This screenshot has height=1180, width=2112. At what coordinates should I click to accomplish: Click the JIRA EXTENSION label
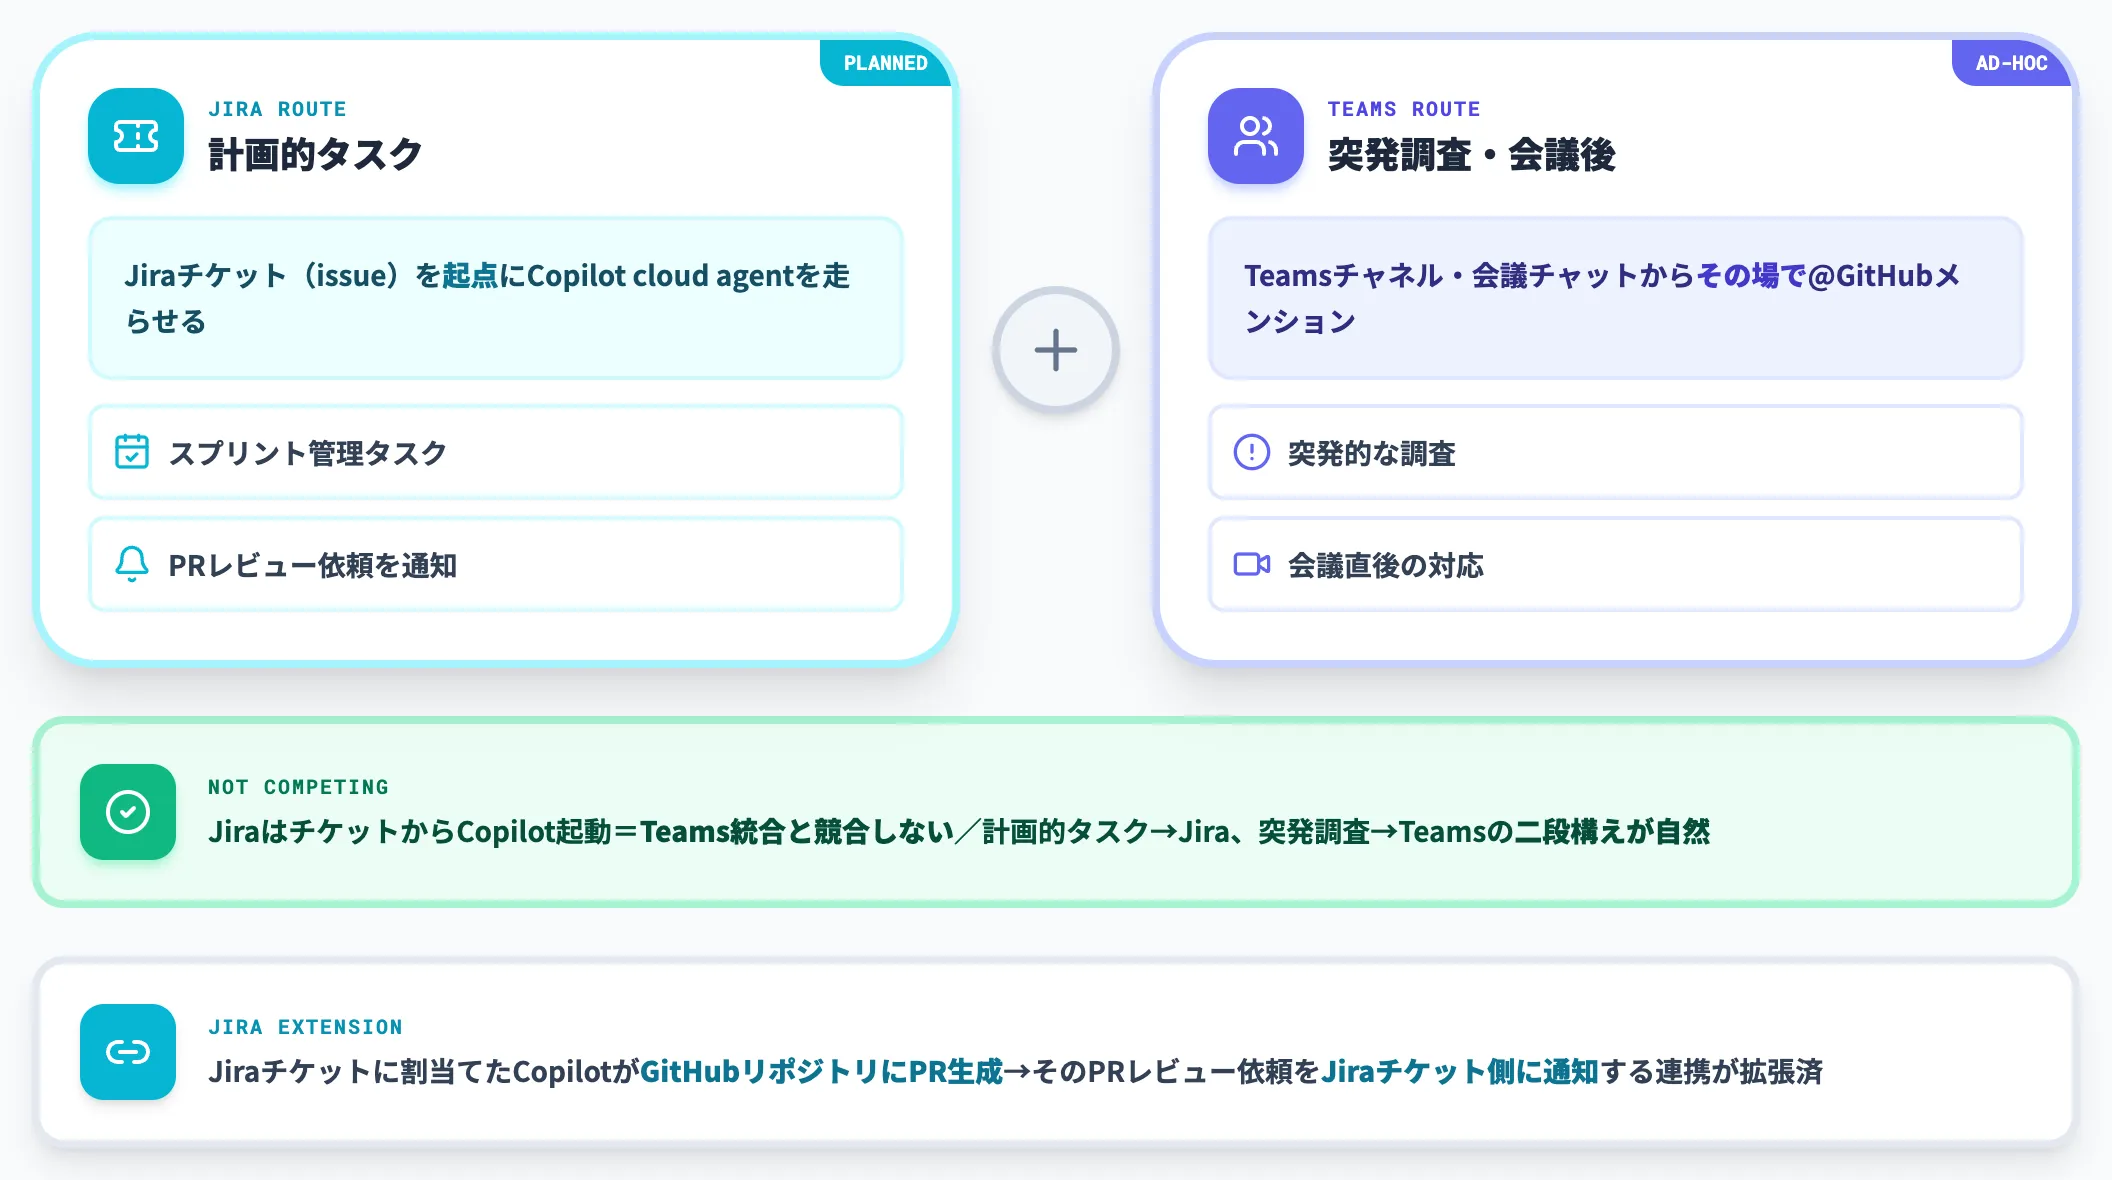click(305, 1027)
